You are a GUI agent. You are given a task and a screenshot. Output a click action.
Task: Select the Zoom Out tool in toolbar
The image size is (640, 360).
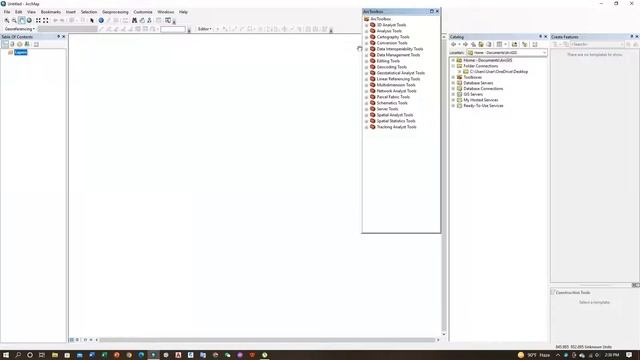[x=14, y=20]
